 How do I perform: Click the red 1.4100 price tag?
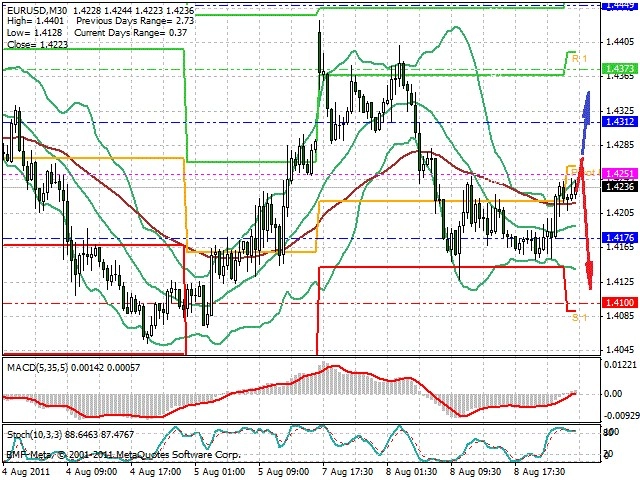click(620, 302)
